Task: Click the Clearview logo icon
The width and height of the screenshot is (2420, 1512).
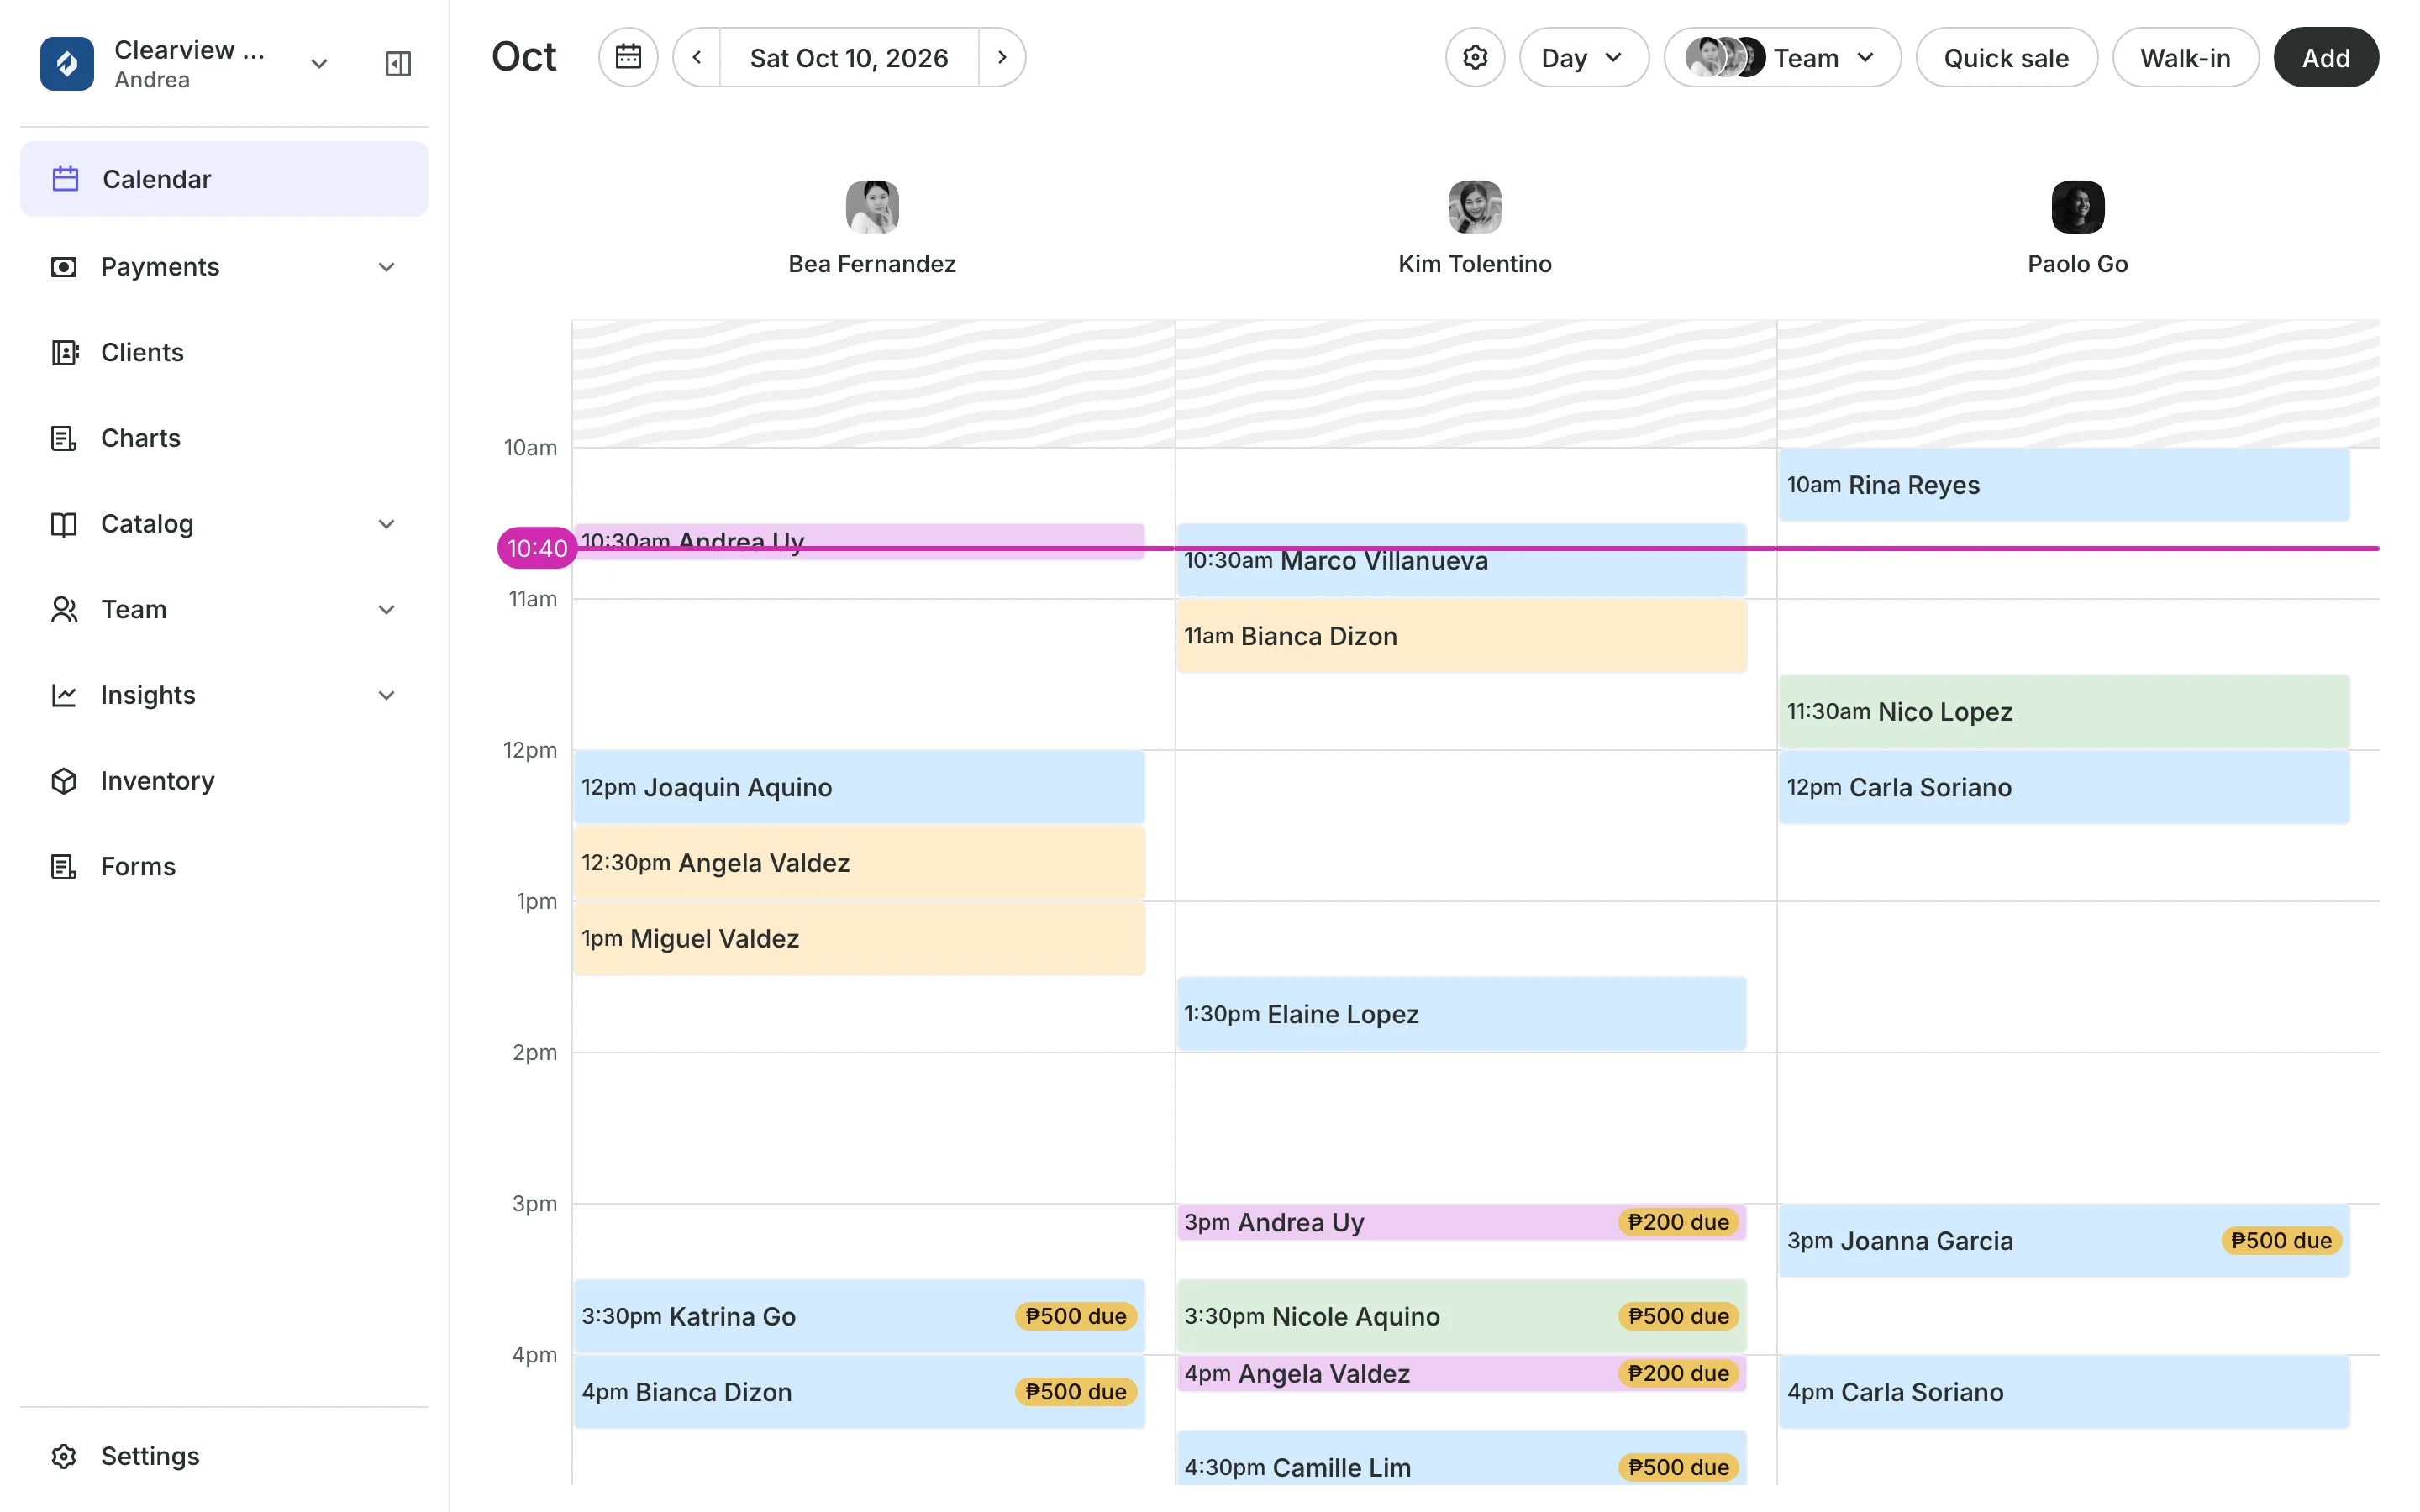Action: pos(66,64)
